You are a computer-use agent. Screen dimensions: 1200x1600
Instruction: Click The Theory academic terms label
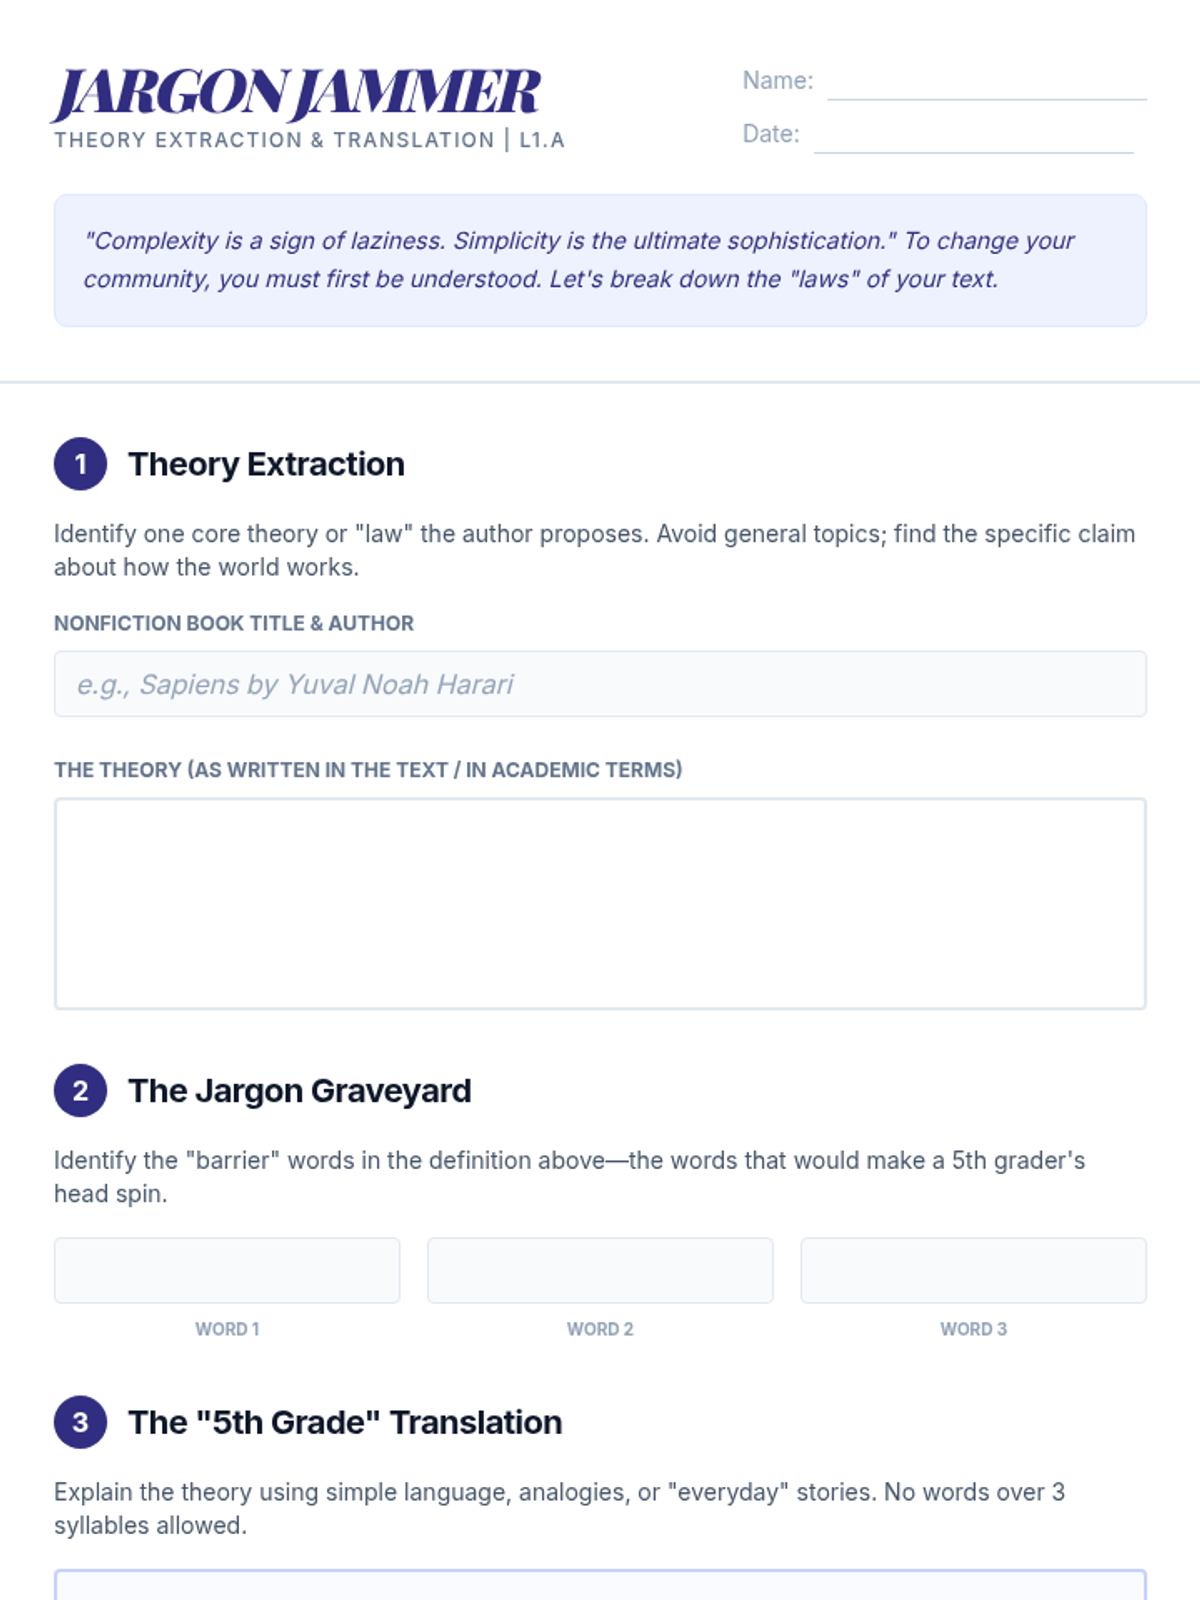[368, 770]
